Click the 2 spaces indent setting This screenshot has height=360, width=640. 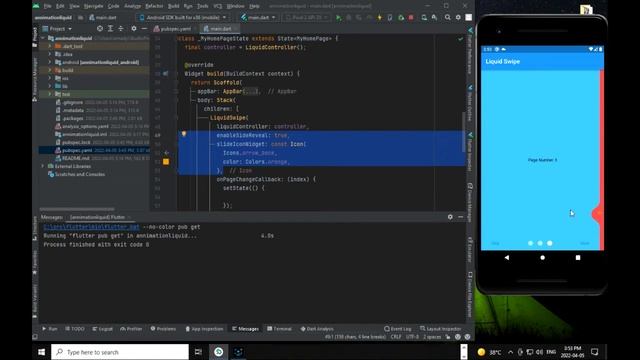[432, 337]
